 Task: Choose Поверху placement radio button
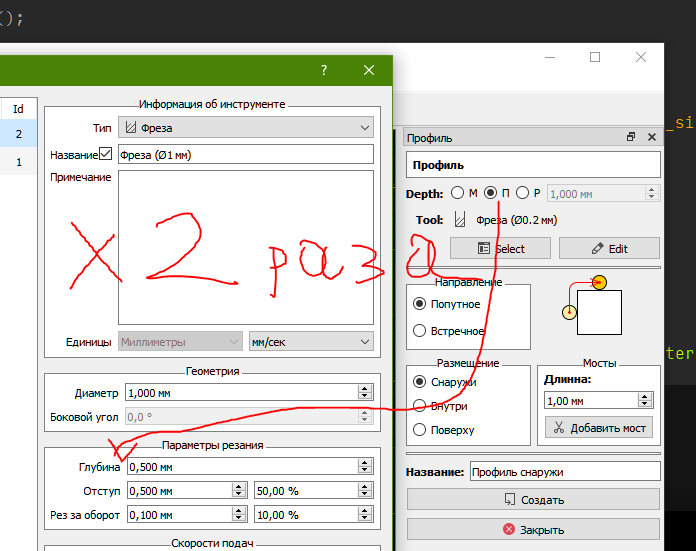pyautogui.click(x=419, y=430)
